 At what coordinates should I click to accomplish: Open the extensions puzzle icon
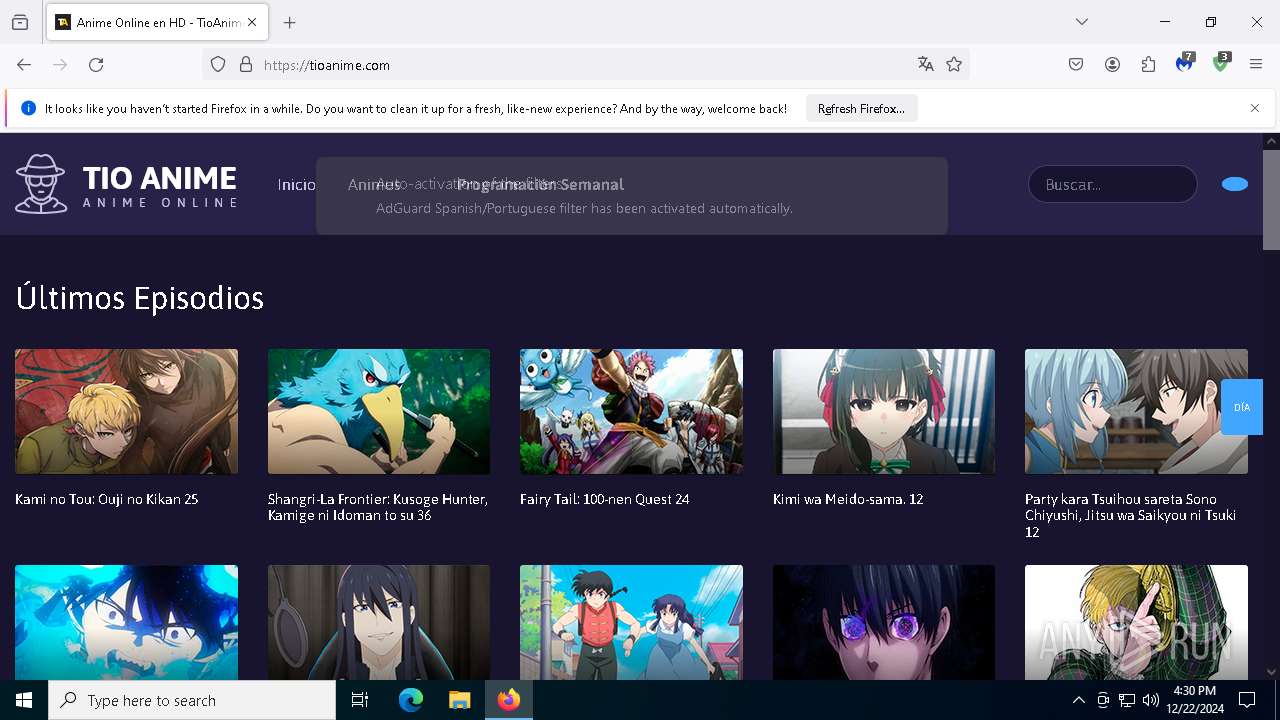(1148, 65)
